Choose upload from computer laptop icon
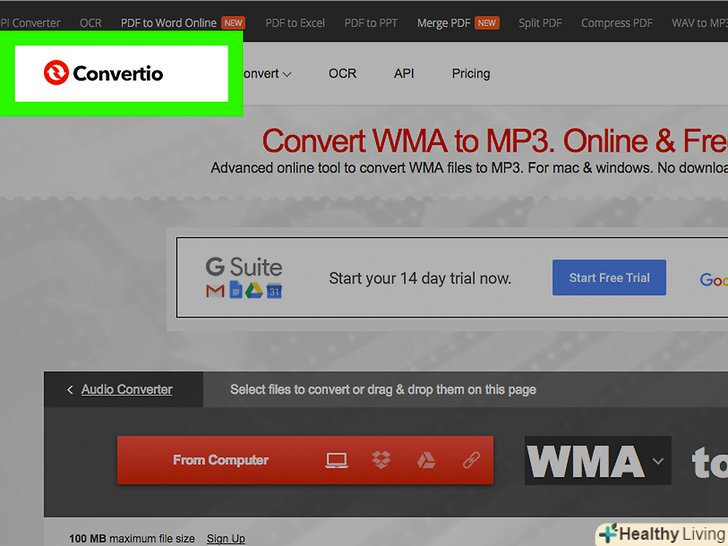 [x=336, y=460]
